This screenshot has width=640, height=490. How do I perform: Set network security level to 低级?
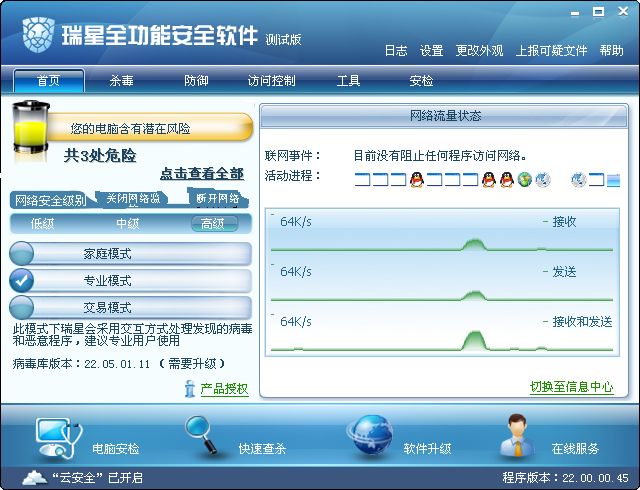[x=42, y=224]
